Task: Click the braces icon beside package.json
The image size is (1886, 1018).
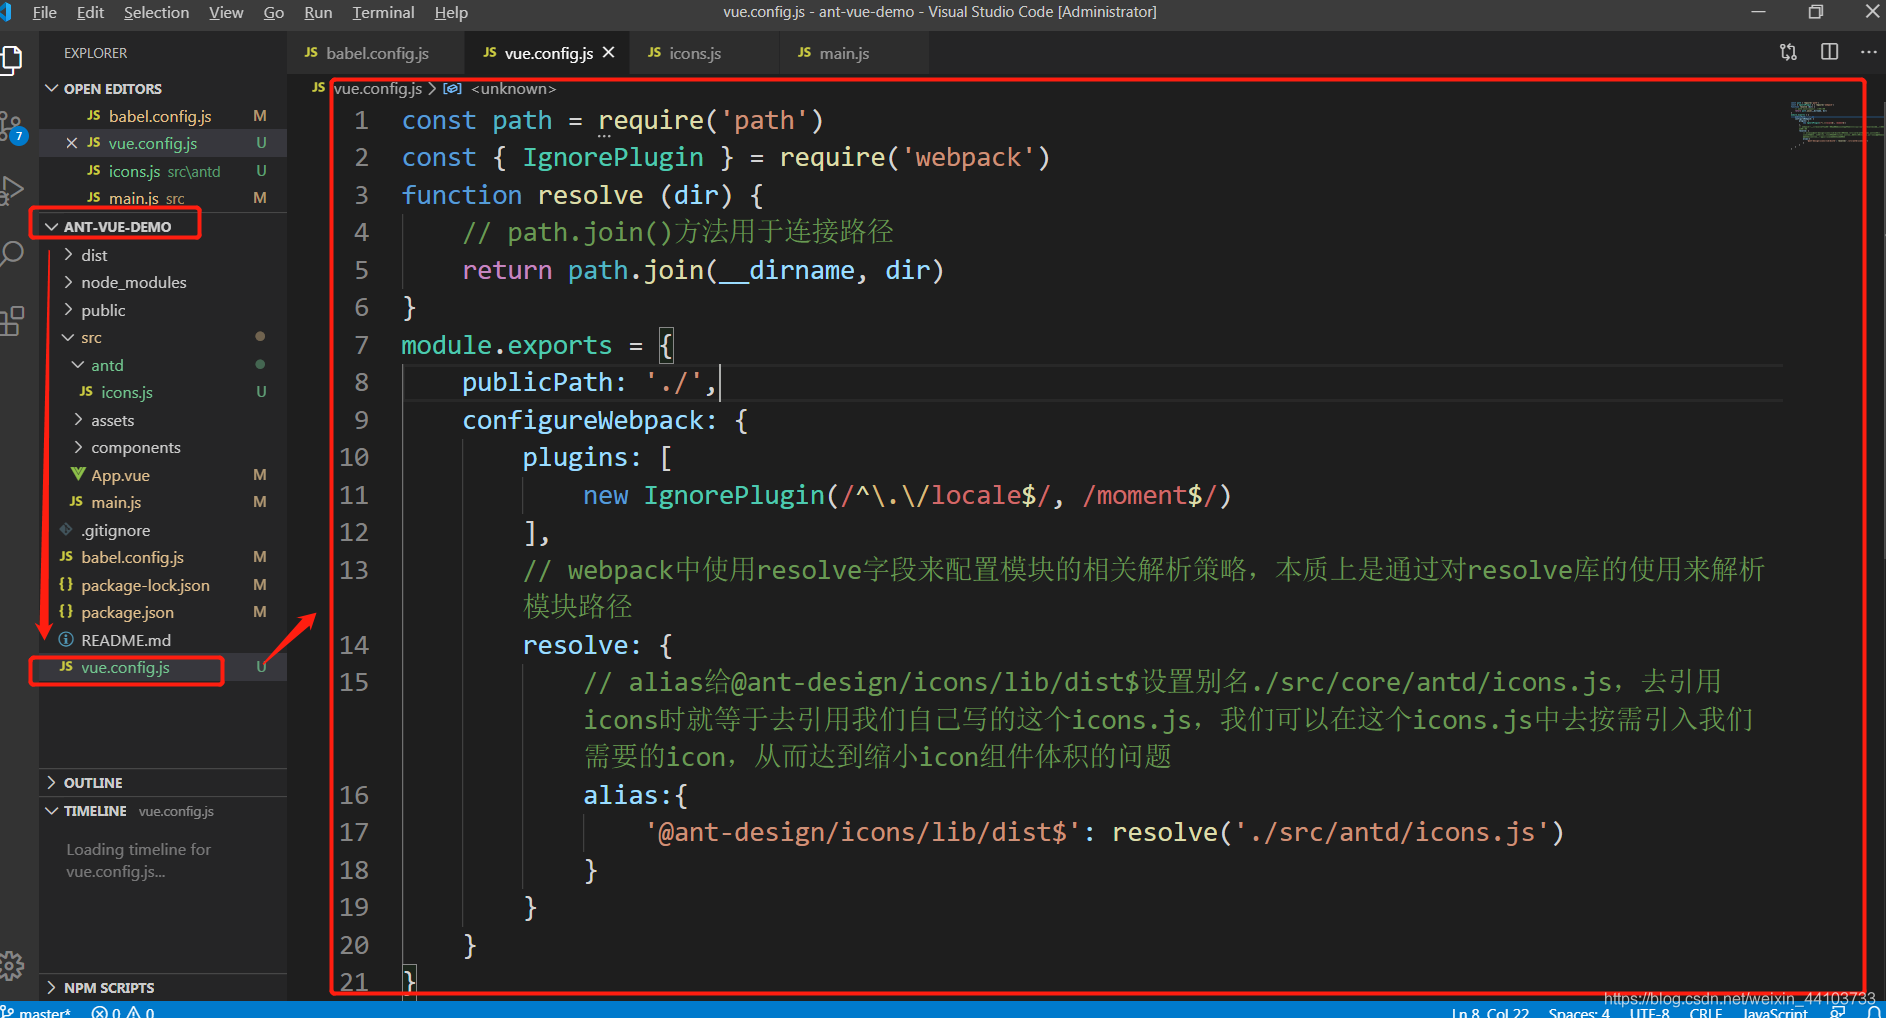Action: [66, 611]
